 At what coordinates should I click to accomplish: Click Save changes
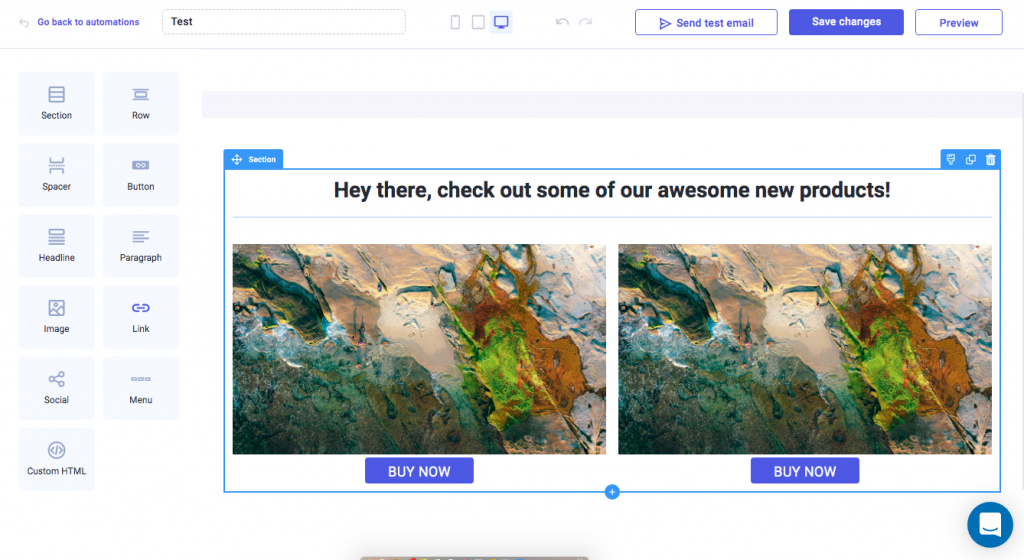tap(846, 22)
